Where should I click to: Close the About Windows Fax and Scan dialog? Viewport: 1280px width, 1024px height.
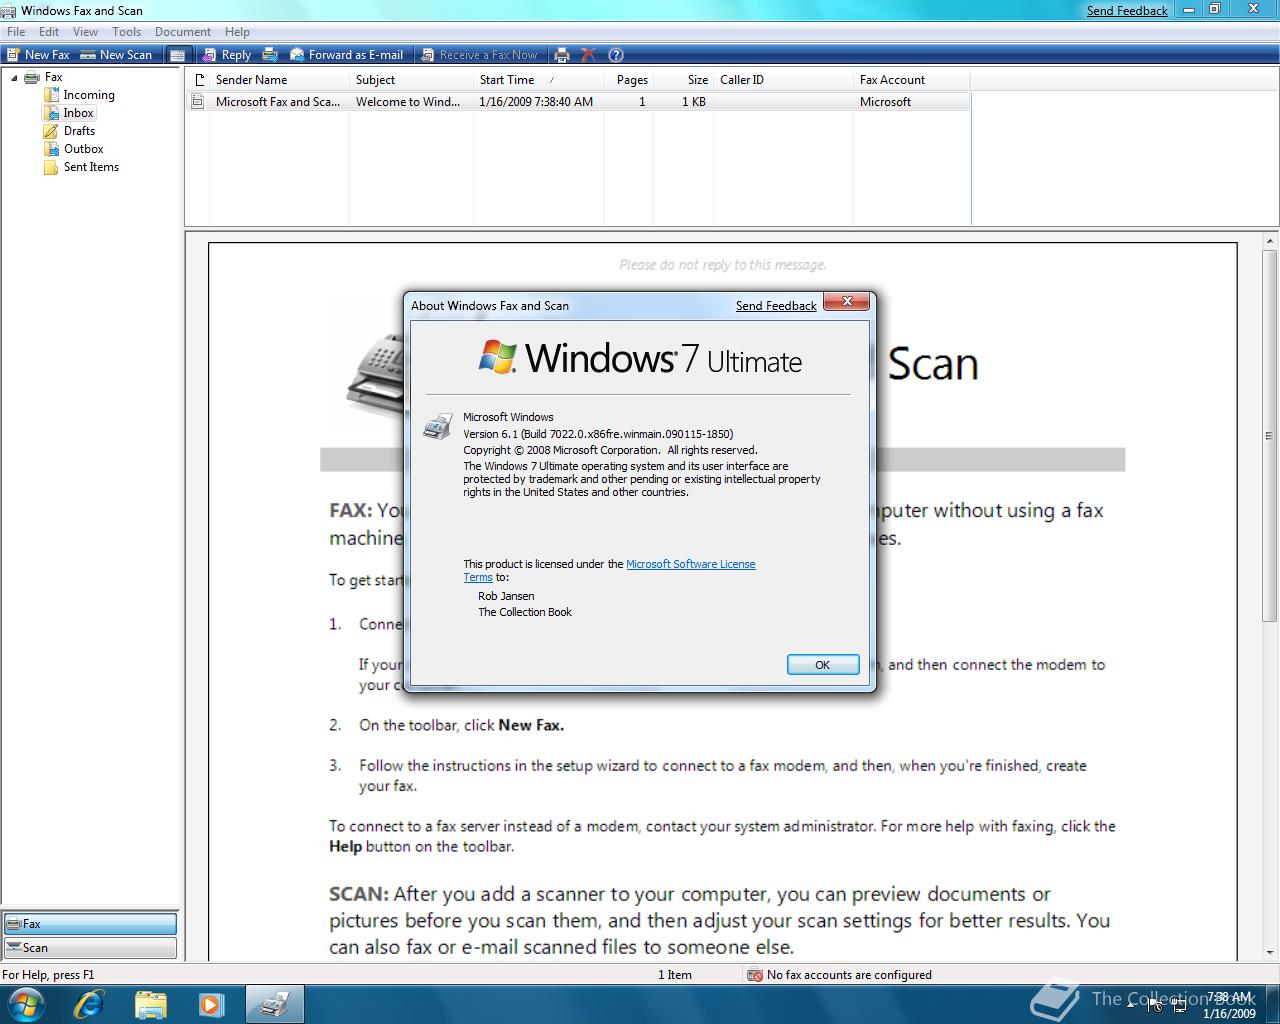(847, 302)
